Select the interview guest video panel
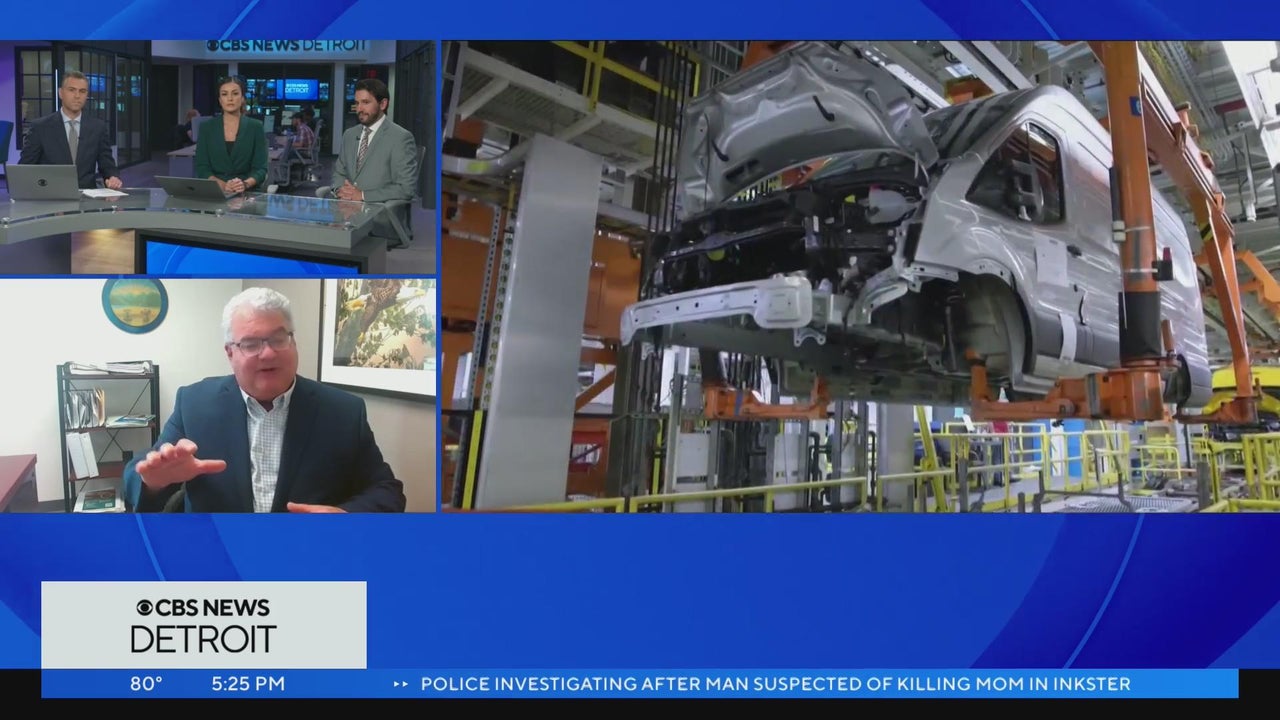1280x720 pixels. 217,395
